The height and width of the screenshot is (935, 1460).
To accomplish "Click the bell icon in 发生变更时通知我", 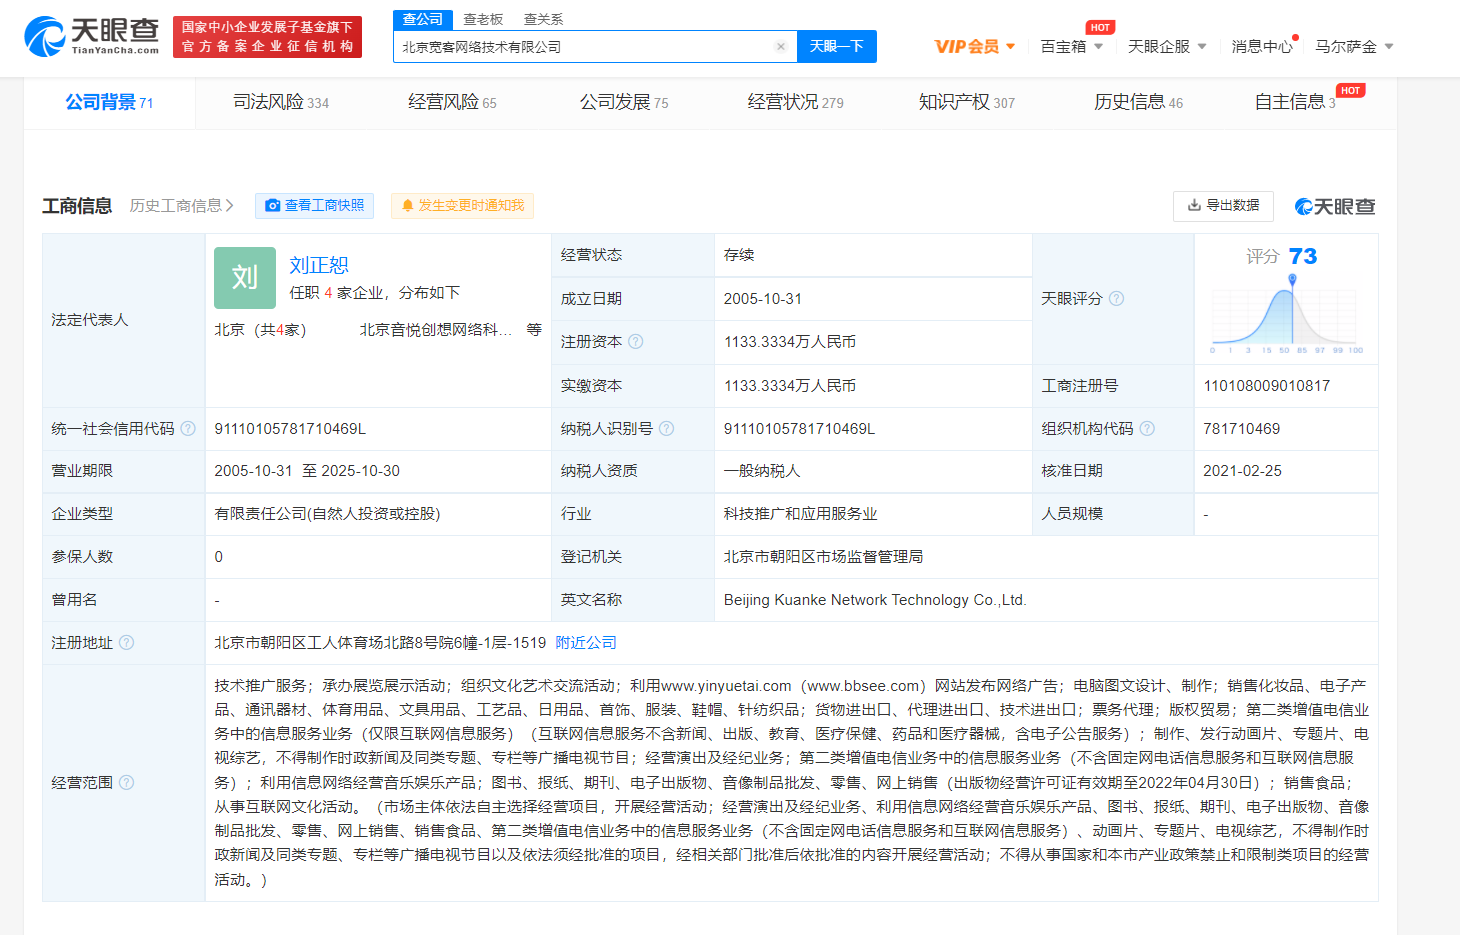I will point(407,206).
